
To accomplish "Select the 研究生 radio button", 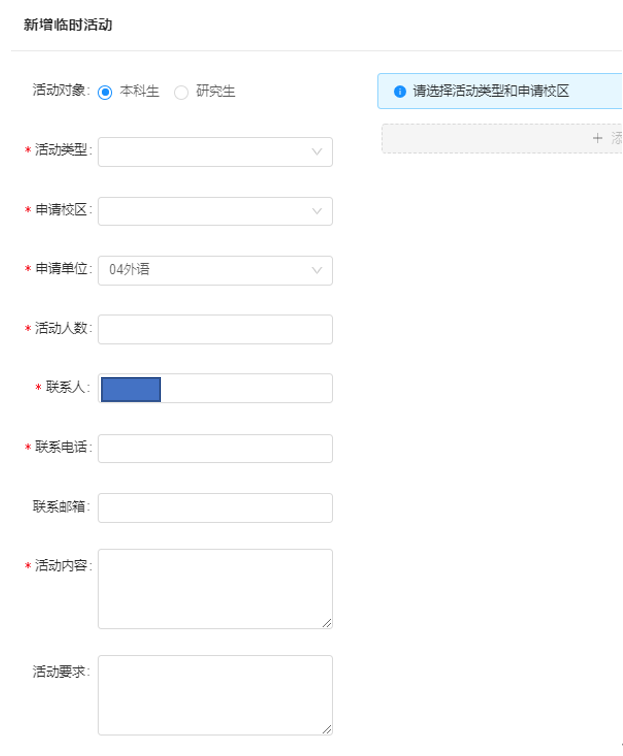I will tap(181, 92).
